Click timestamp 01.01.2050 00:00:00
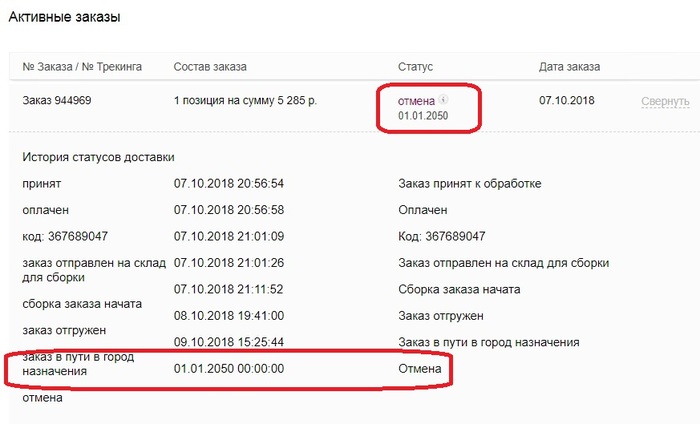Screen dimensions: 700x424 pos(229,370)
